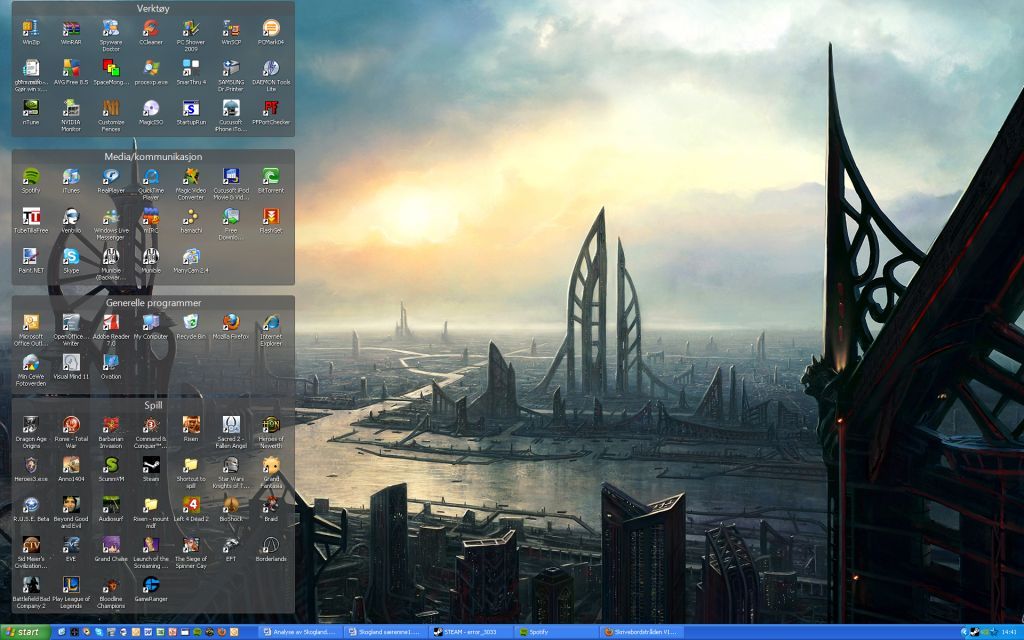1024x640 pixels.
Task: Open the WinZip desktop shortcut
Action: (31, 33)
